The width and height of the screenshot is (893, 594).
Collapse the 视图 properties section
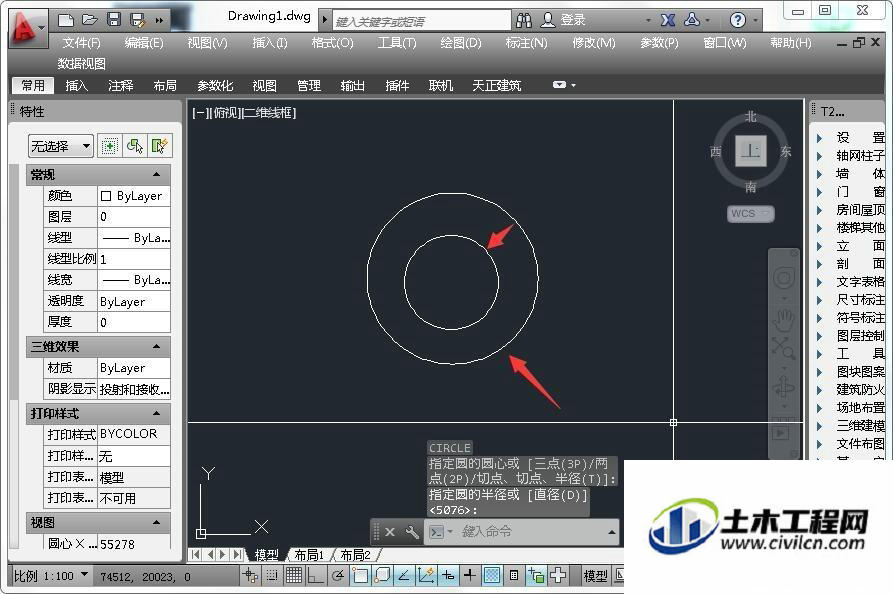157,522
